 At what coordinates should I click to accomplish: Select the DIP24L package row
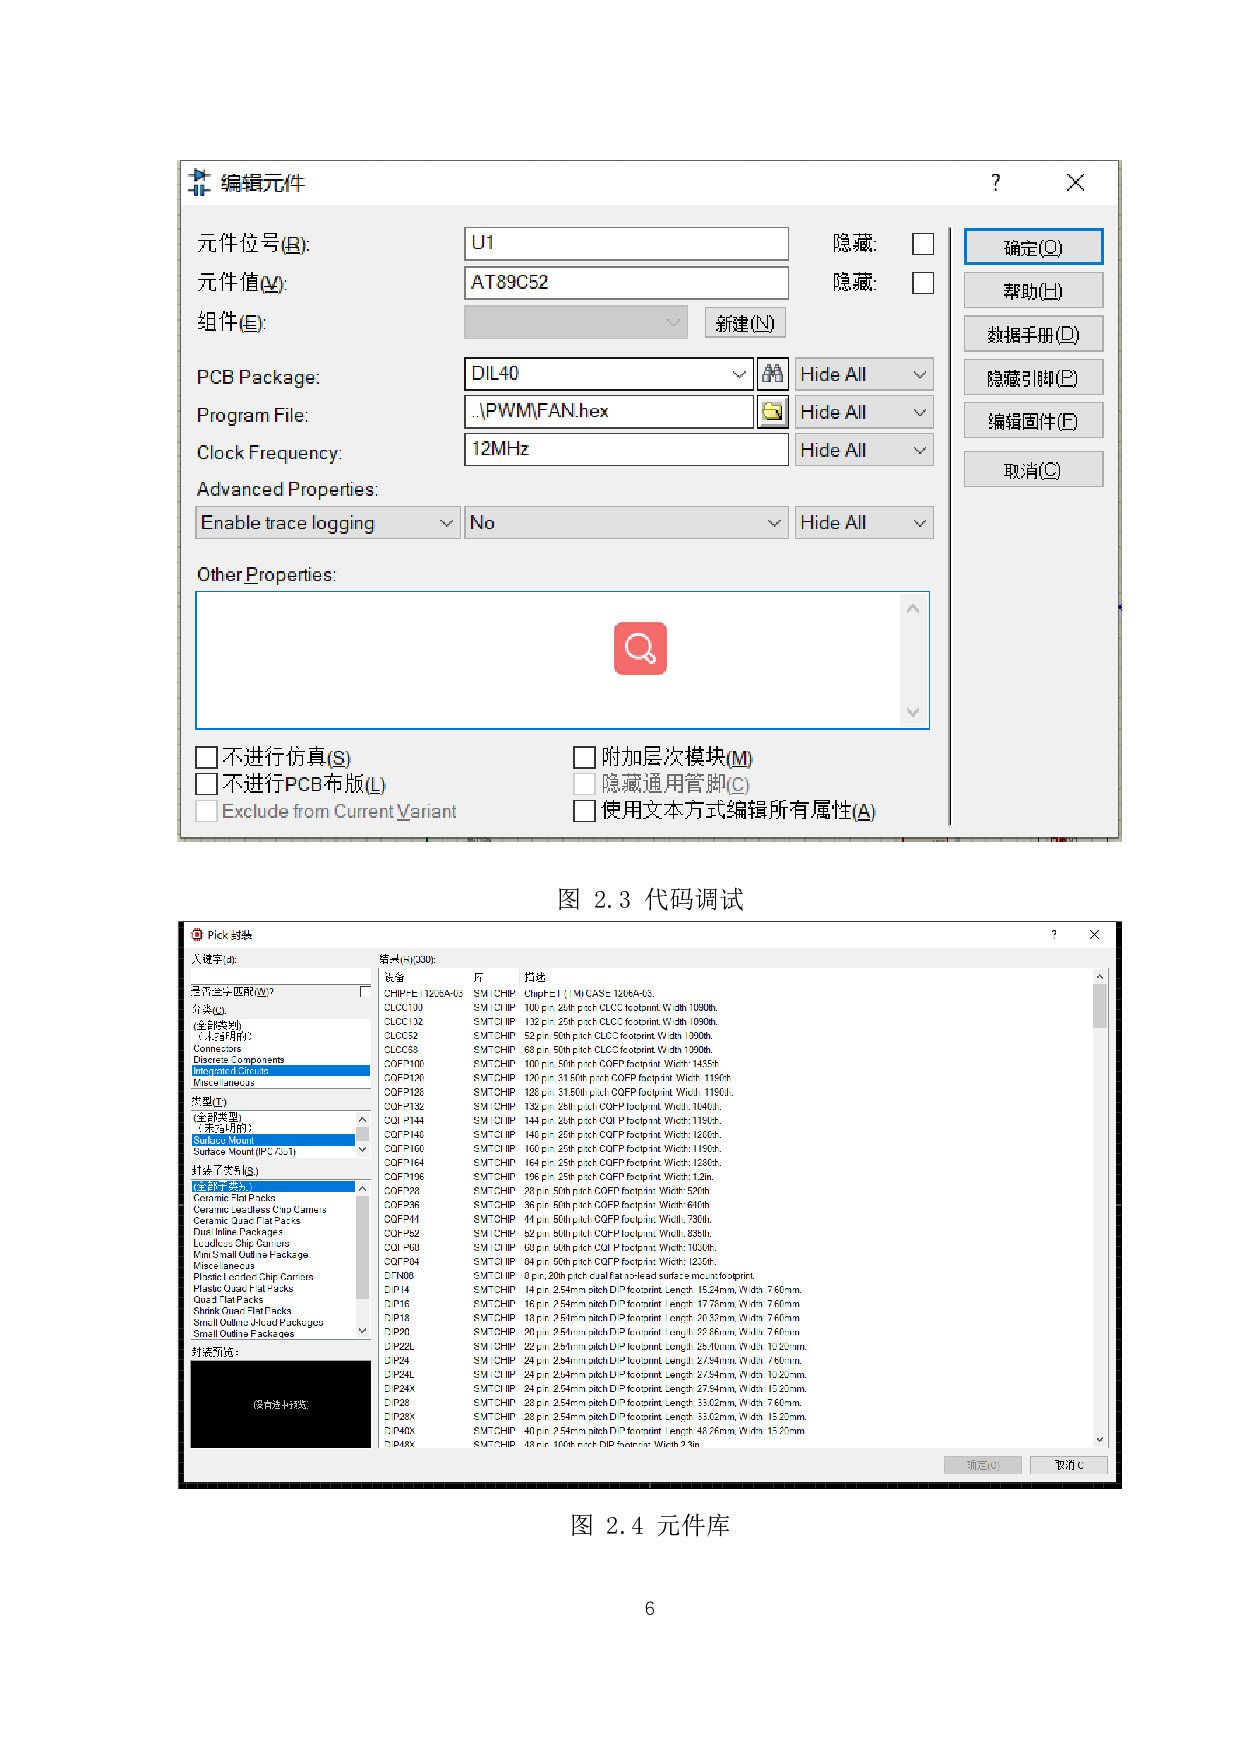pyautogui.click(x=738, y=1375)
